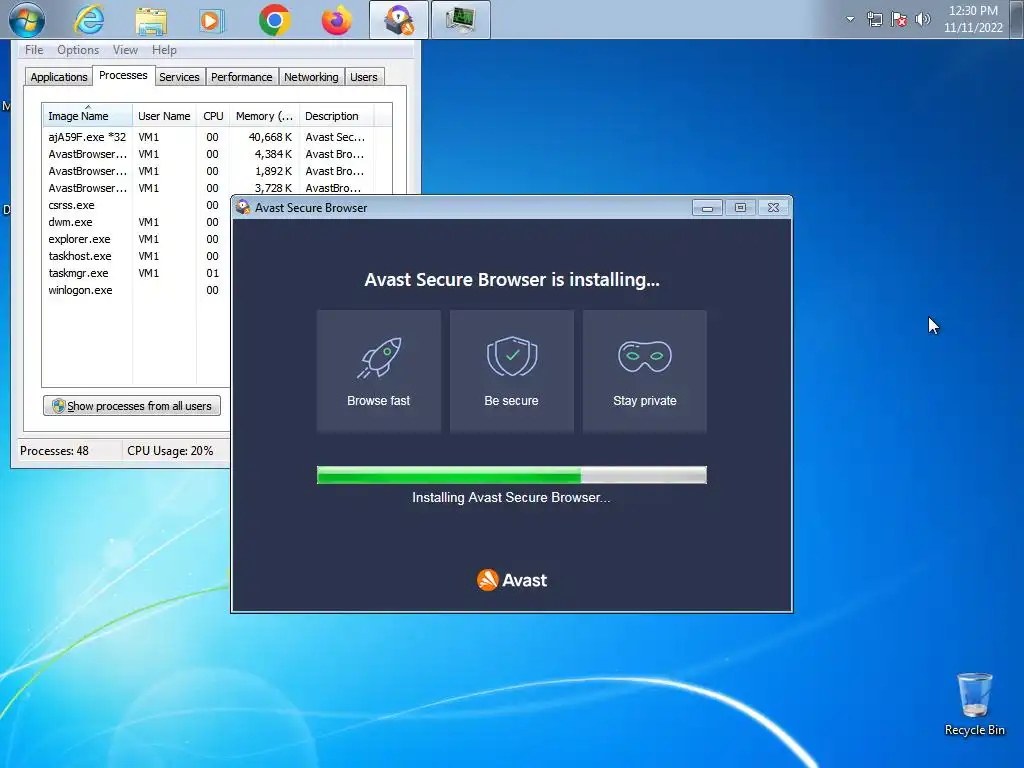Open the Help menu in Task Manager
This screenshot has width=1024, height=768.
click(164, 50)
